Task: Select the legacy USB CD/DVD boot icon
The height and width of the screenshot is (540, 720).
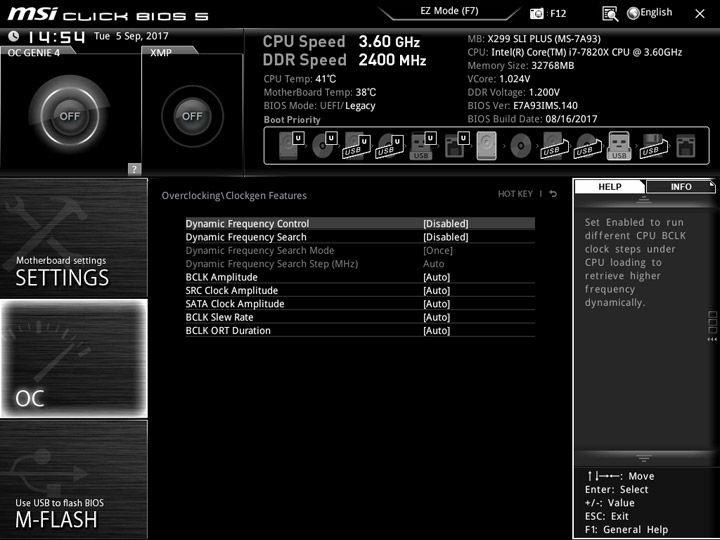Action: pyautogui.click(x=587, y=146)
